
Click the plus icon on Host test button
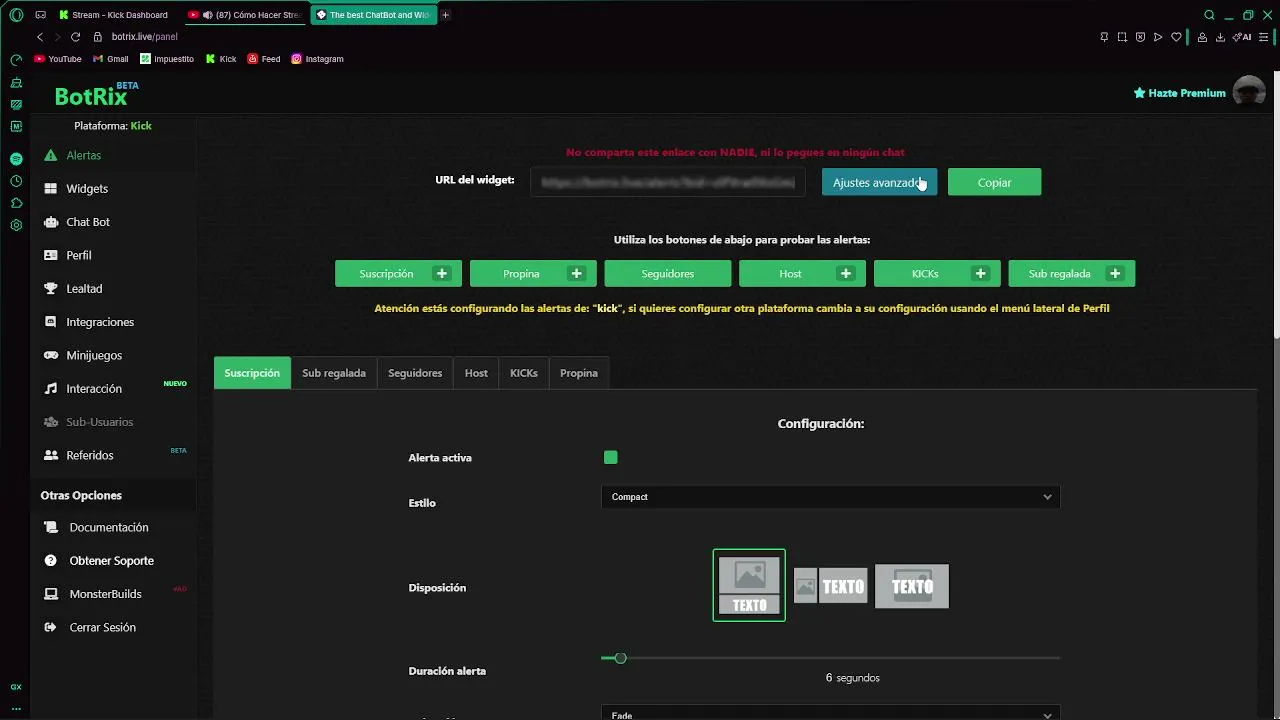coord(845,273)
